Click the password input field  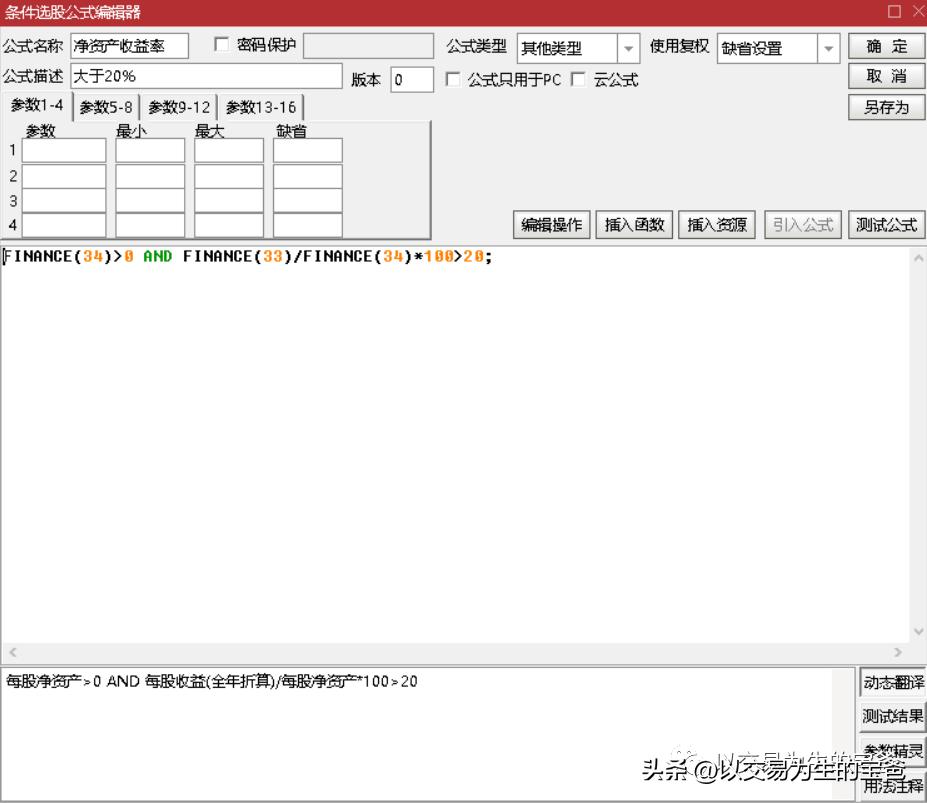pyautogui.click(x=368, y=46)
